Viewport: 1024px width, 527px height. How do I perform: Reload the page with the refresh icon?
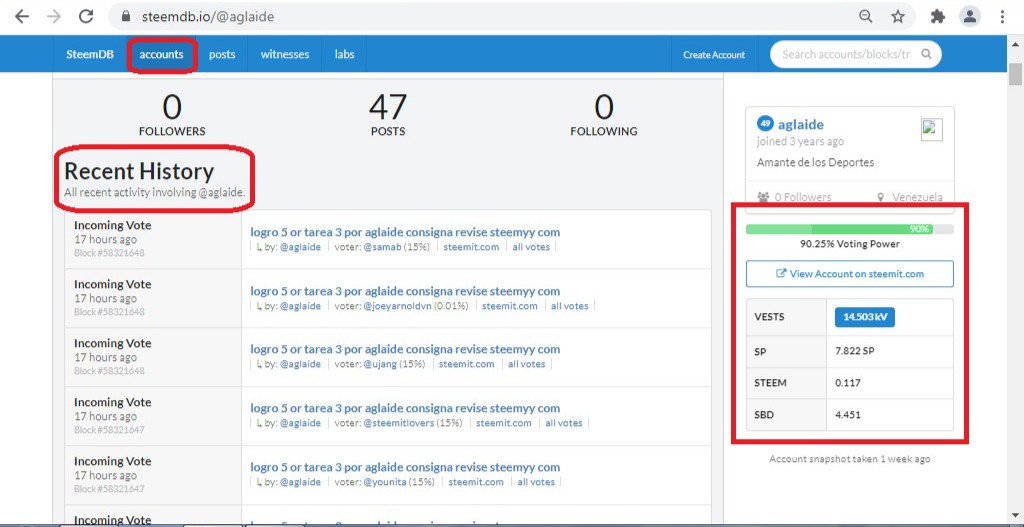point(86,16)
